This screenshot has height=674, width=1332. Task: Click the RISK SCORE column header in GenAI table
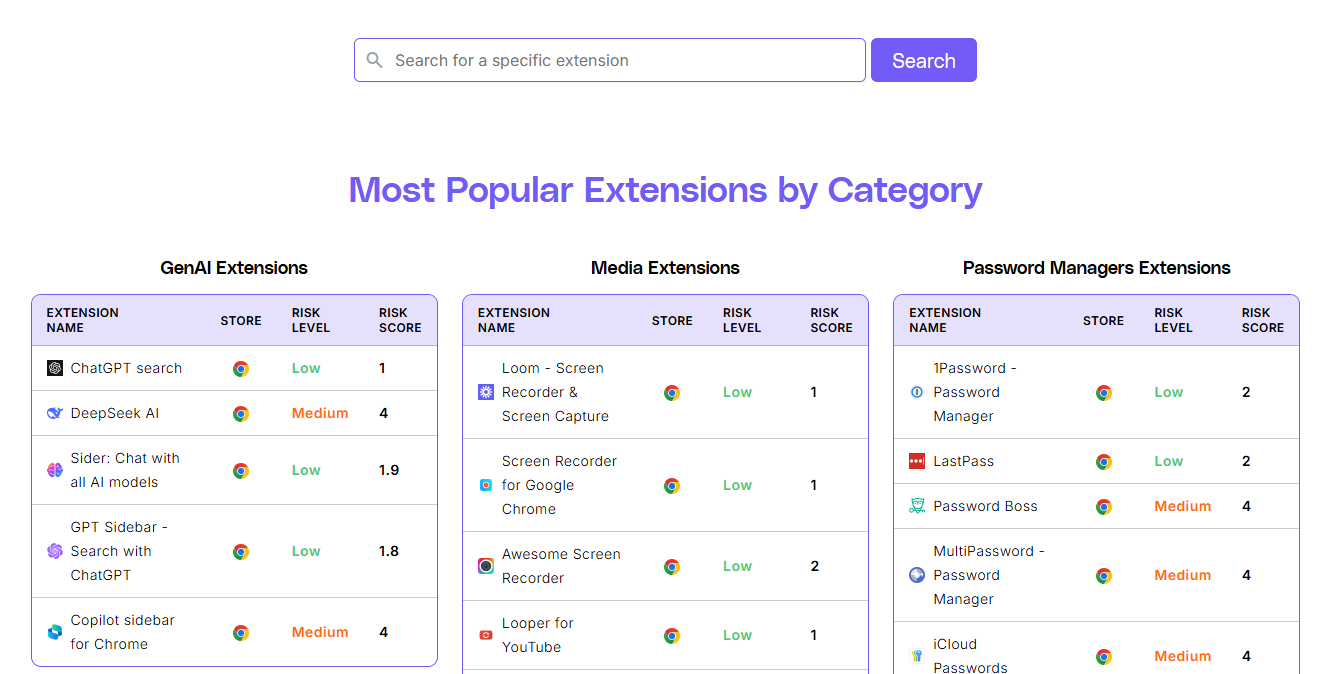[x=398, y=319]
